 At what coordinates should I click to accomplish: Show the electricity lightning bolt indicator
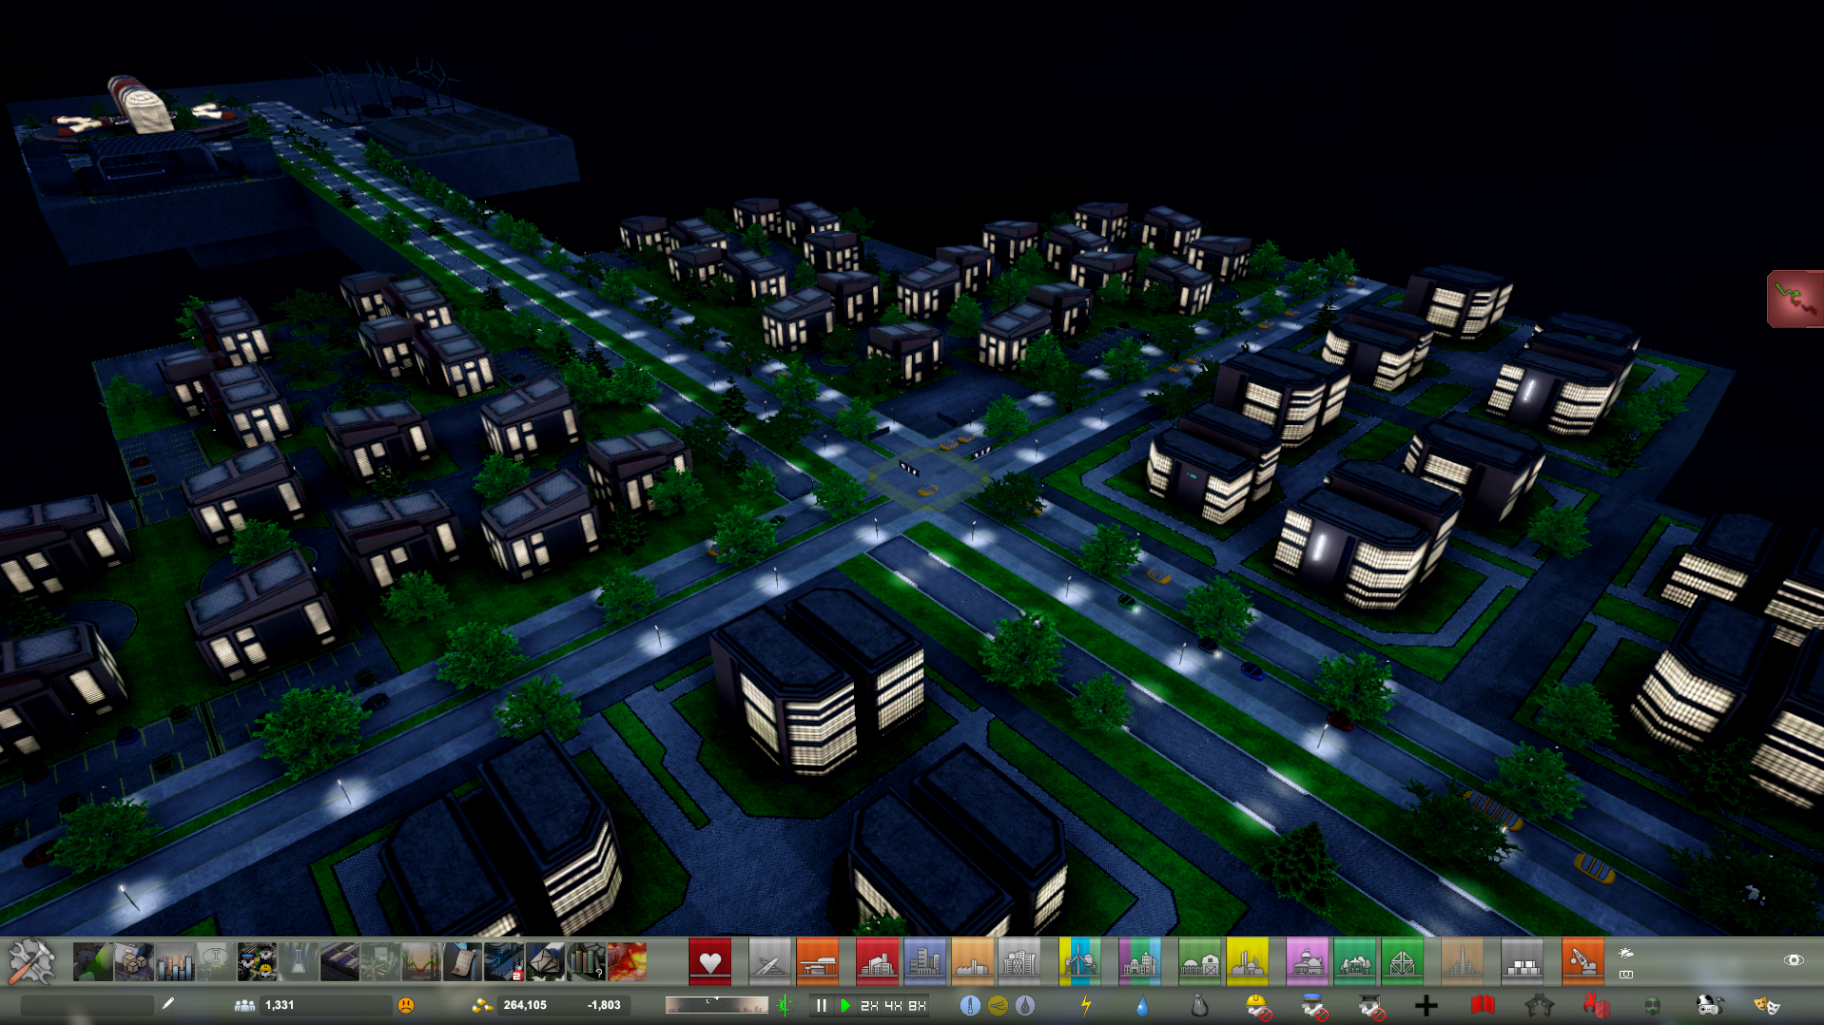1086,1005
